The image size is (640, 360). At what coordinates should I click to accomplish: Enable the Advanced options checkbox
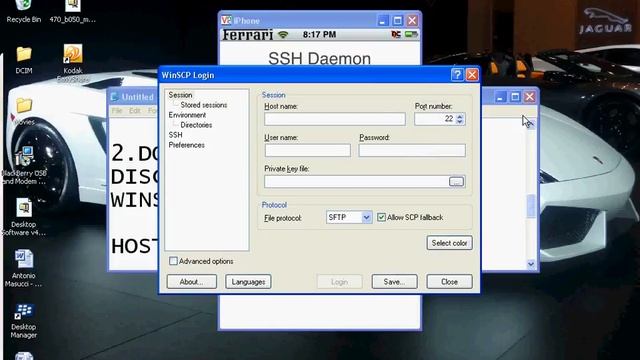173,261
